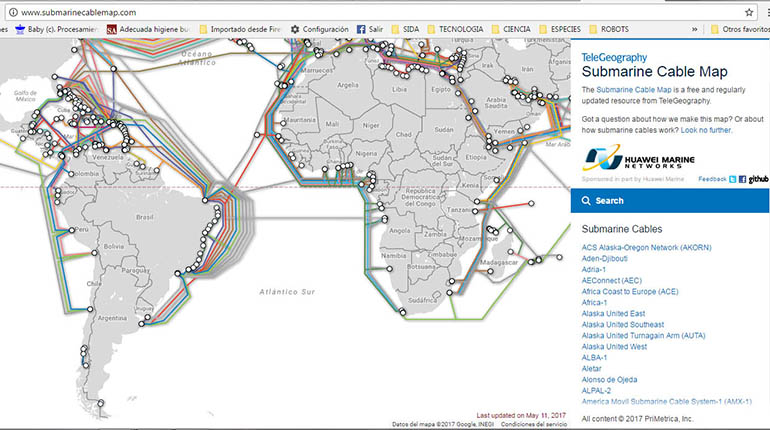Select Africa Coast to Europe (ACE) cable
Screen dimensions: 770x430
click(x=630, y=292)
